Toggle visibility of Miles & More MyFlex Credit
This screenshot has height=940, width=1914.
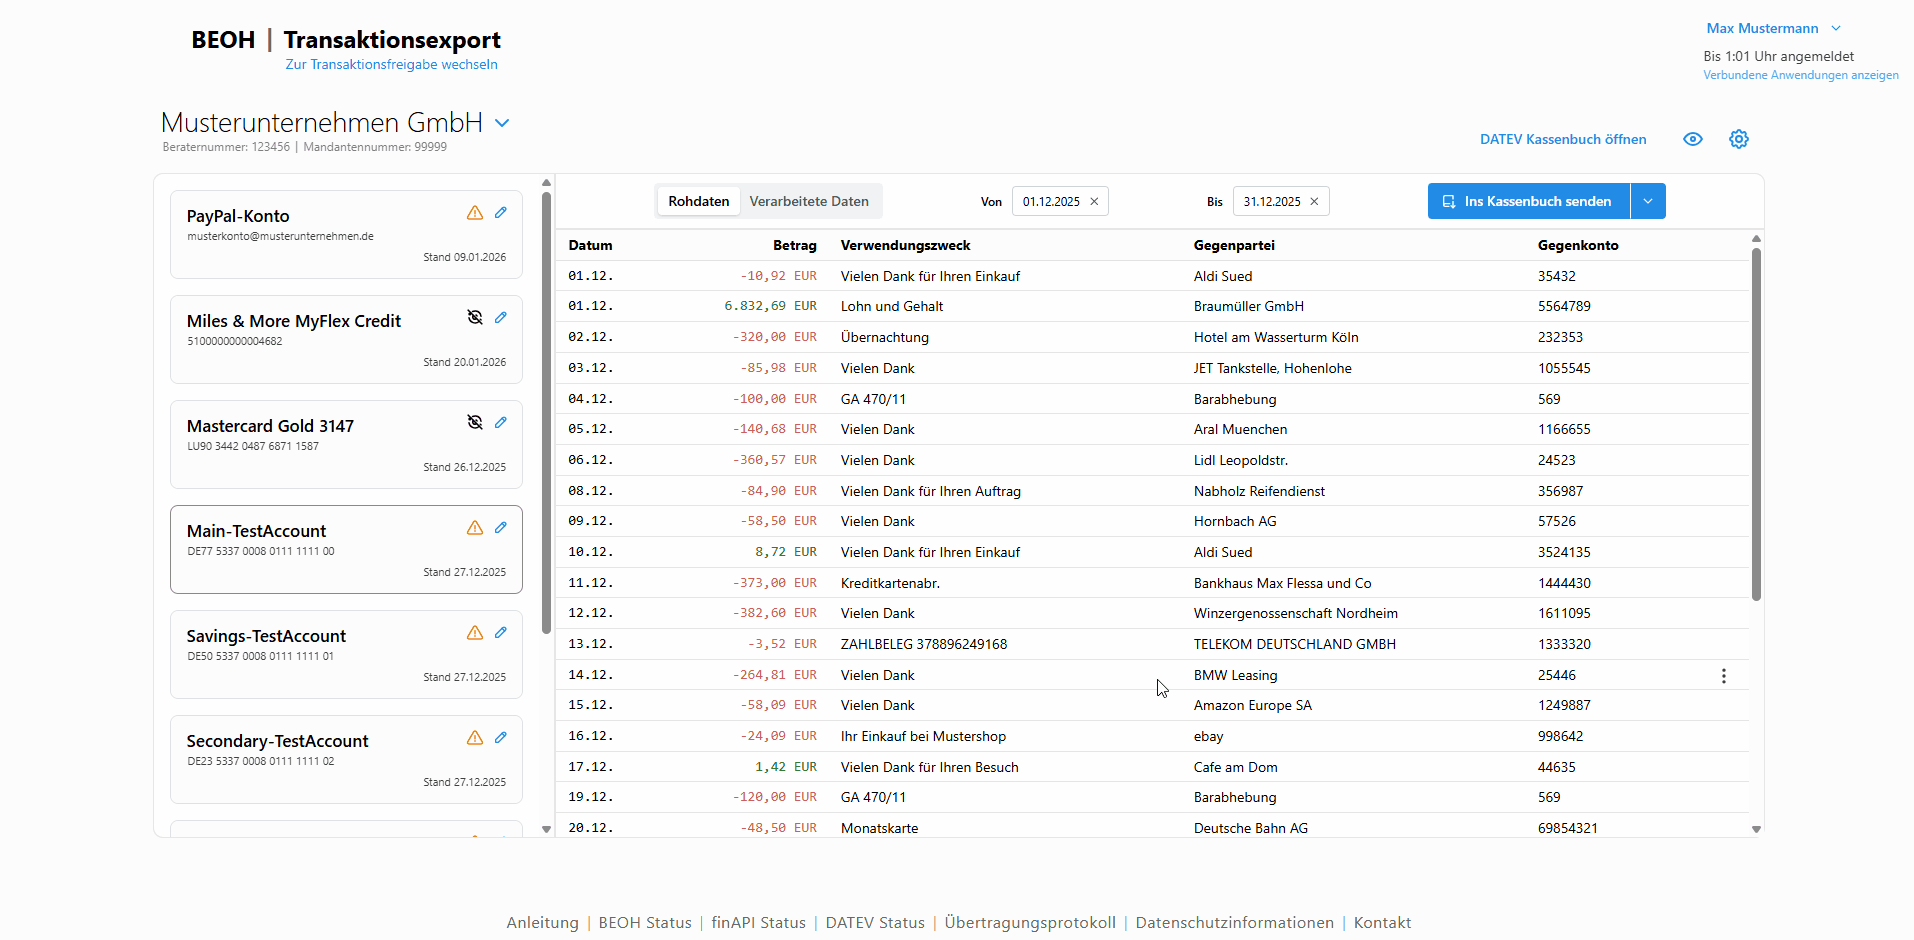click(475, 317)
